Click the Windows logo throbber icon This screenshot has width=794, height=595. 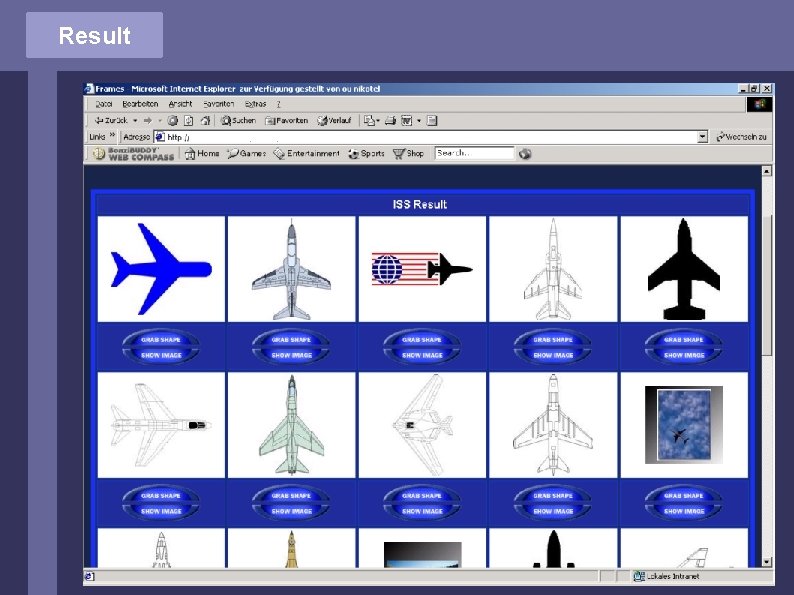pyautogui.click(x=760, y=104)
